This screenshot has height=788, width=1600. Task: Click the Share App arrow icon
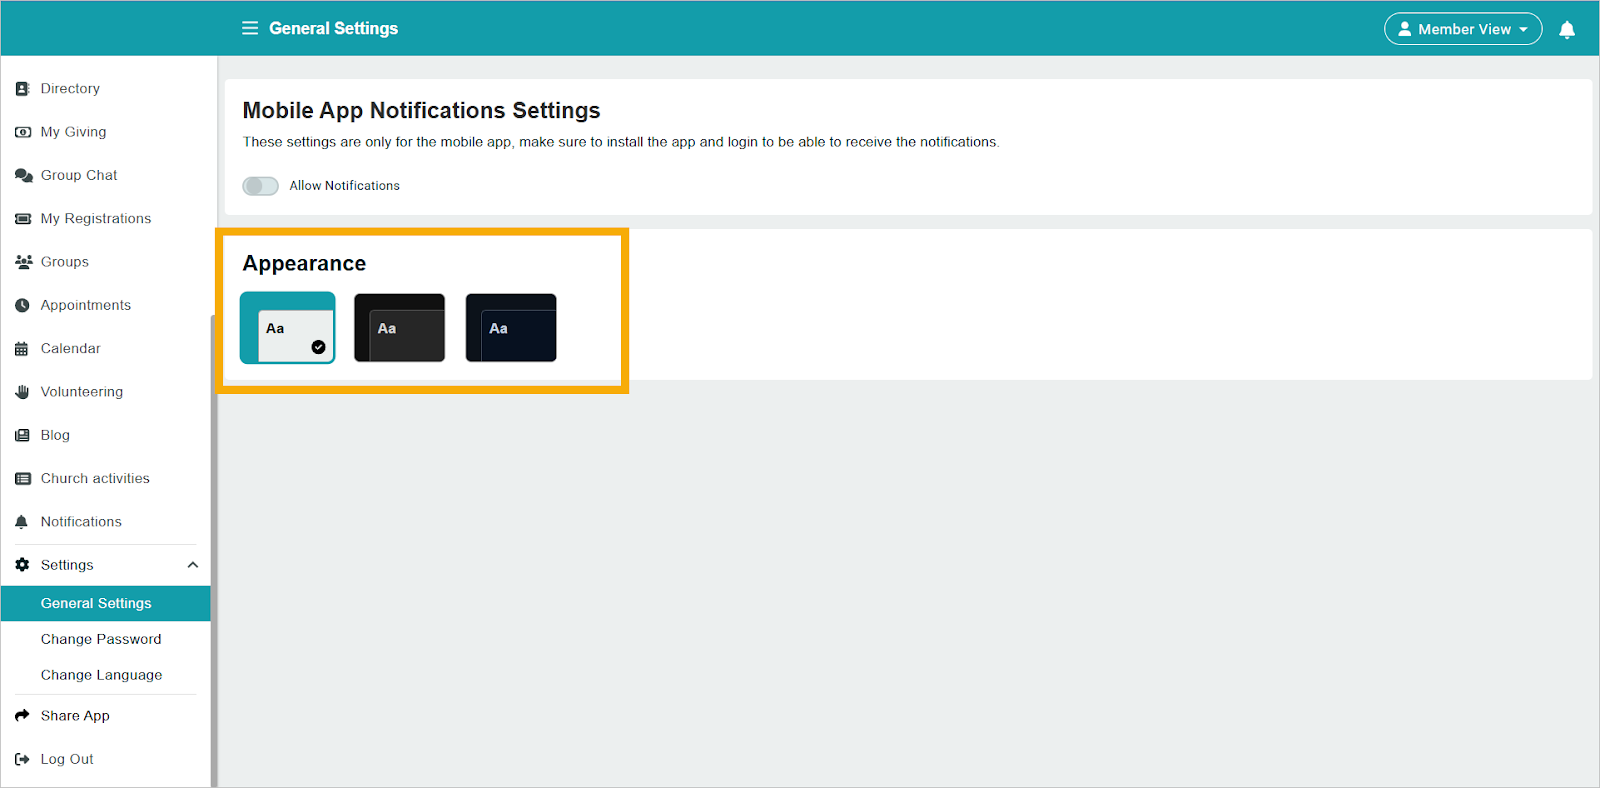tap(22, 716)
